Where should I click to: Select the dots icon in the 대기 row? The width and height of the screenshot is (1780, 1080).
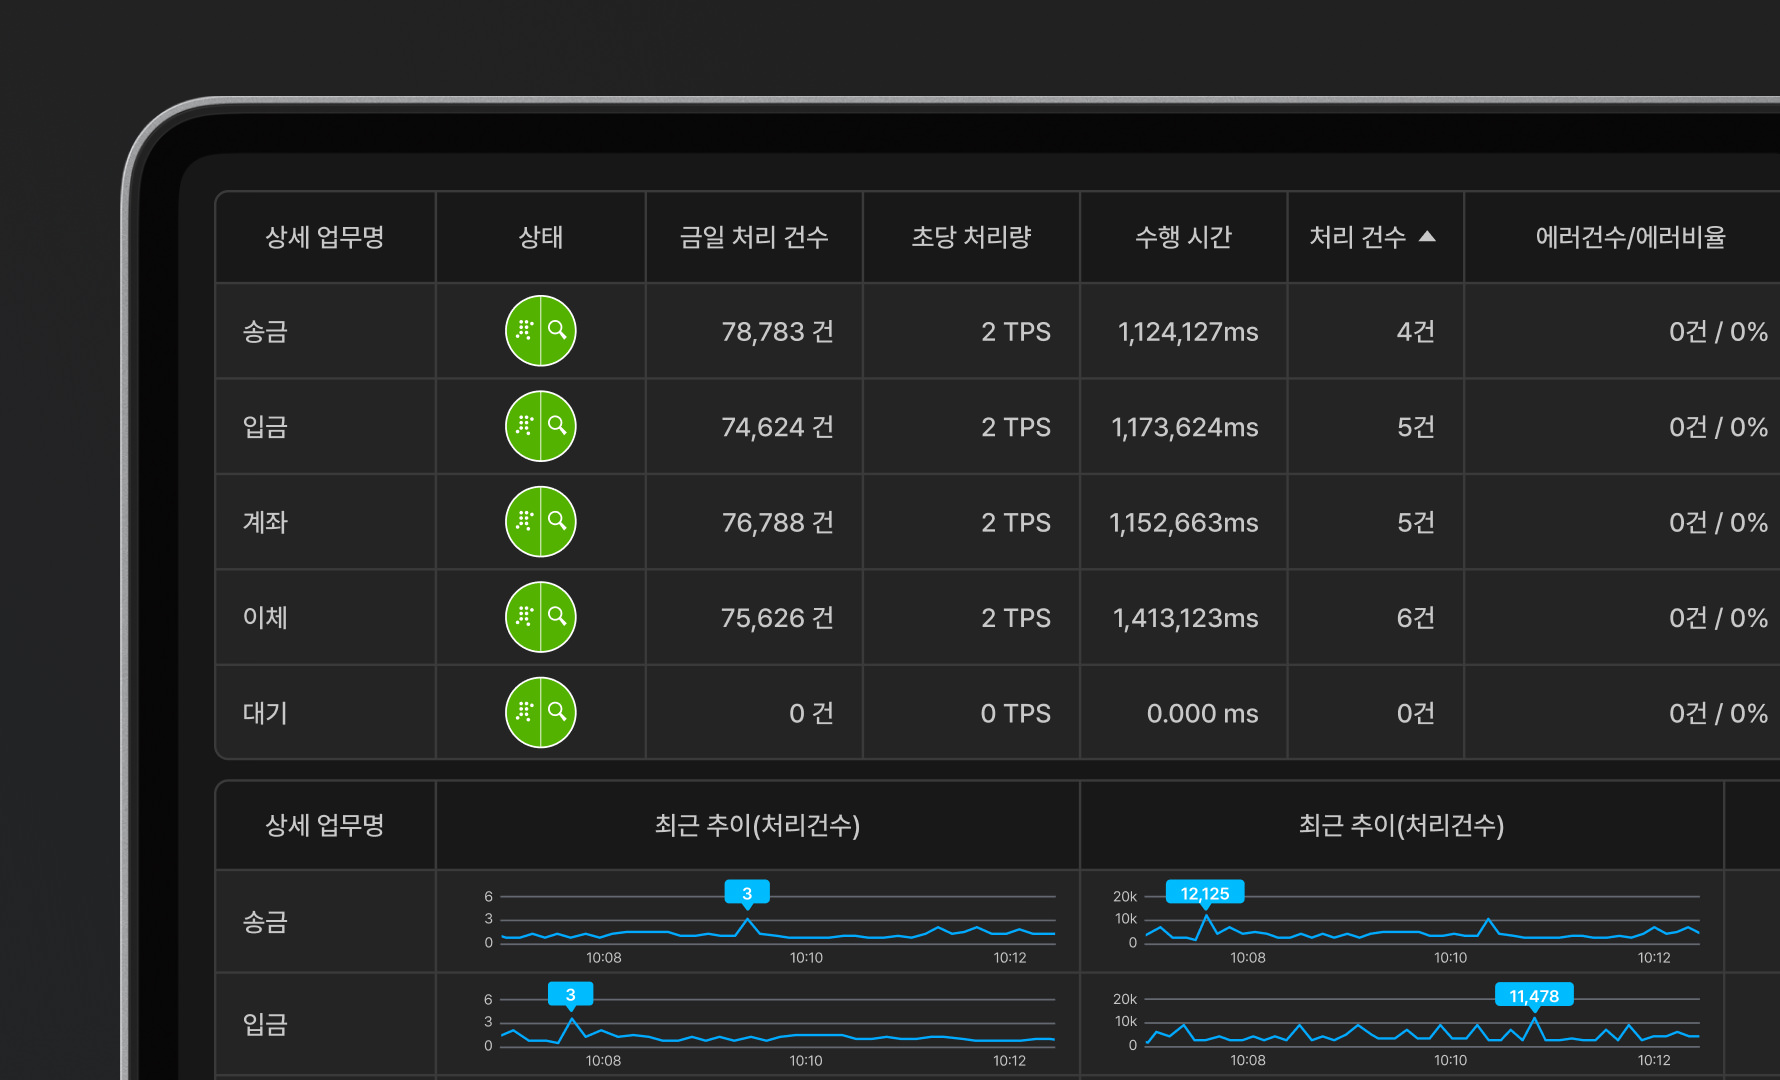(x=524, y=712)
